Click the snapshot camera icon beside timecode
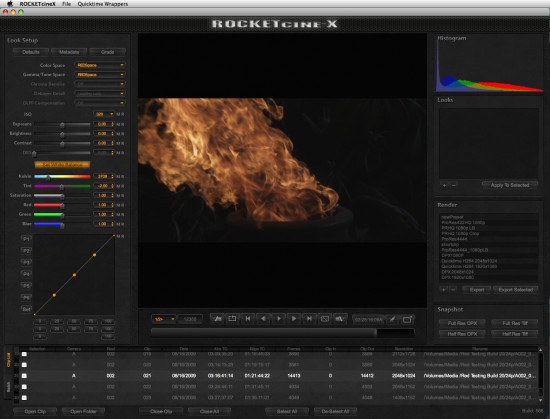The image size is (550, 419). point(407,319)
